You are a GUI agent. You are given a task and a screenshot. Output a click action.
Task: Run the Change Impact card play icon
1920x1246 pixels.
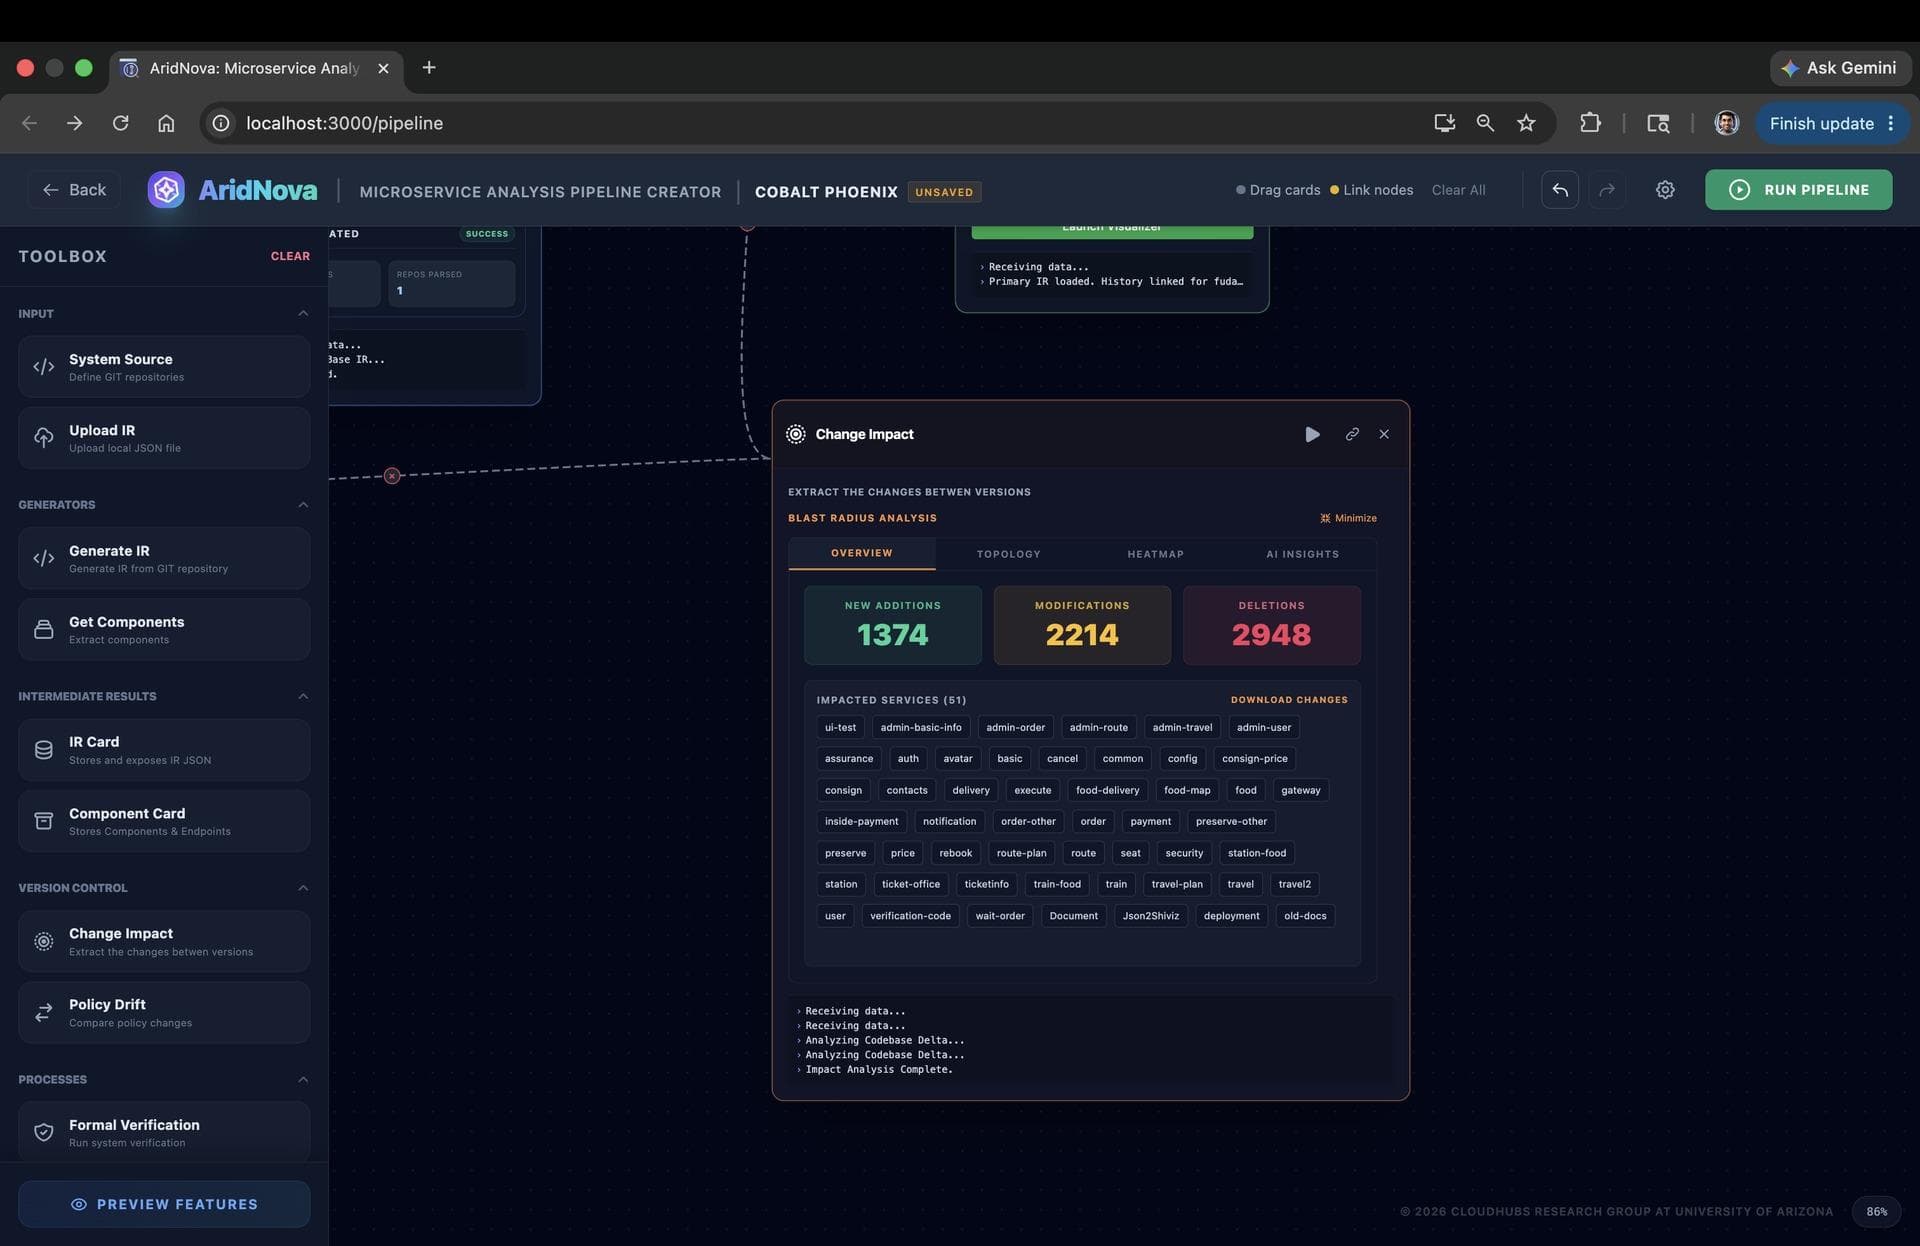pos(1312,434)
